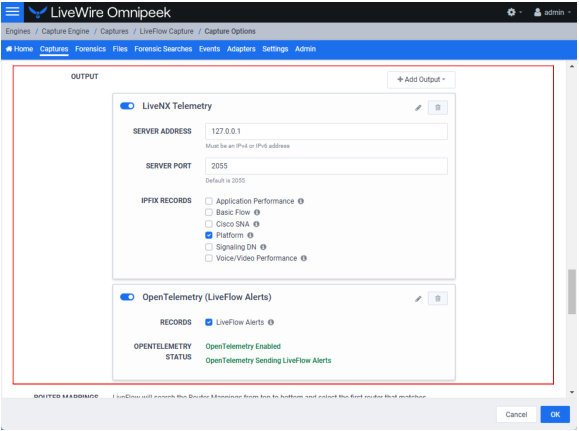579x431 pixels.
Task: Open the Forensic Searches tab
Action: click(x=163, y=49)
